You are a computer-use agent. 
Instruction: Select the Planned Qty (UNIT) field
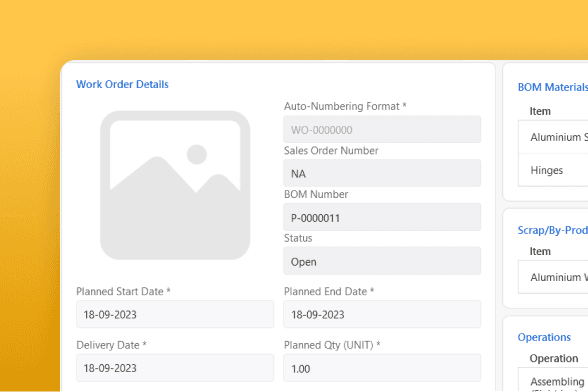pyautogui.click(x=382, y=368)
